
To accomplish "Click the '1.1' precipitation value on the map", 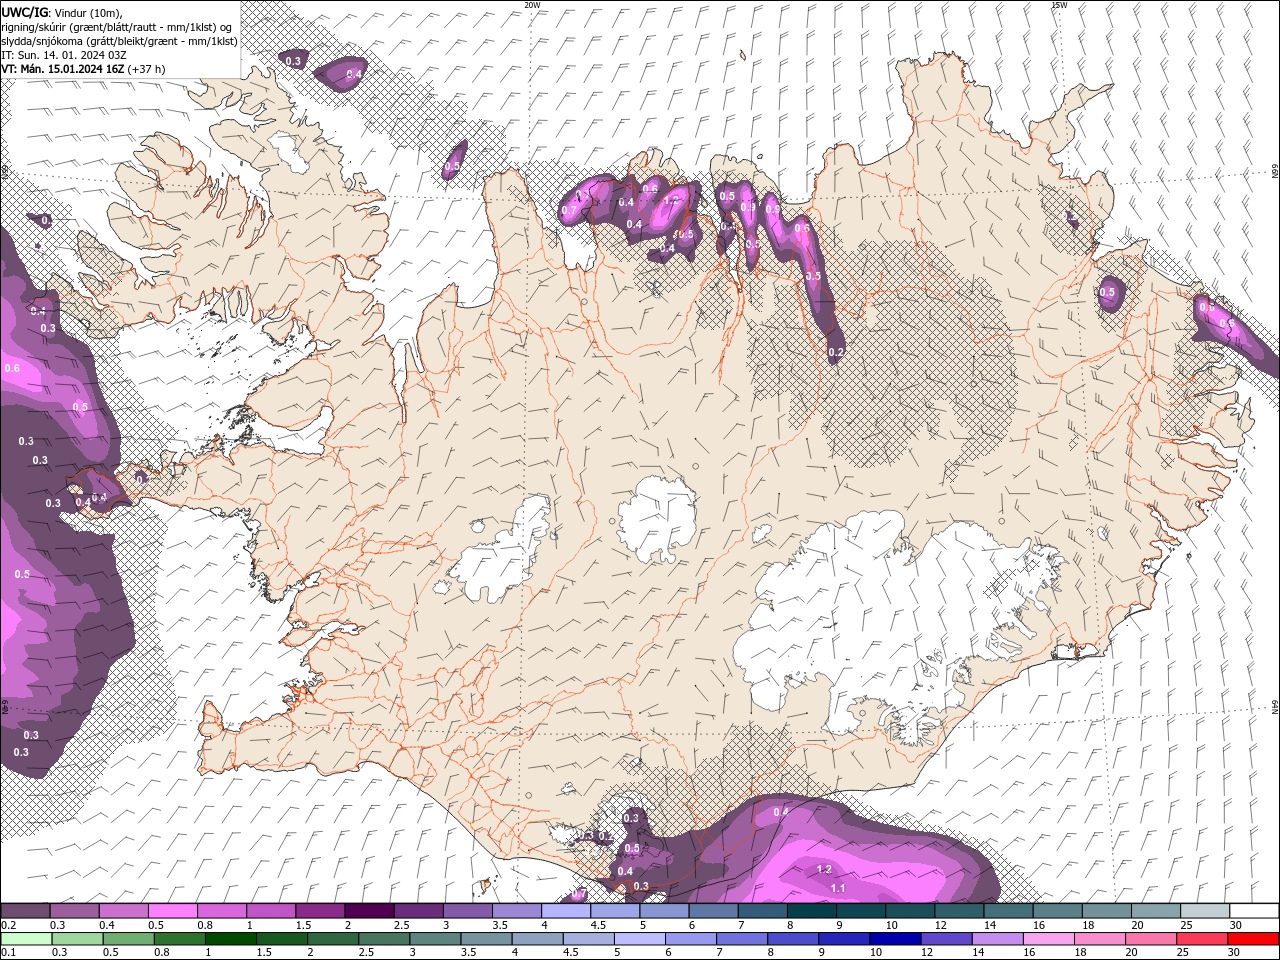I will [x=838, y=888].
